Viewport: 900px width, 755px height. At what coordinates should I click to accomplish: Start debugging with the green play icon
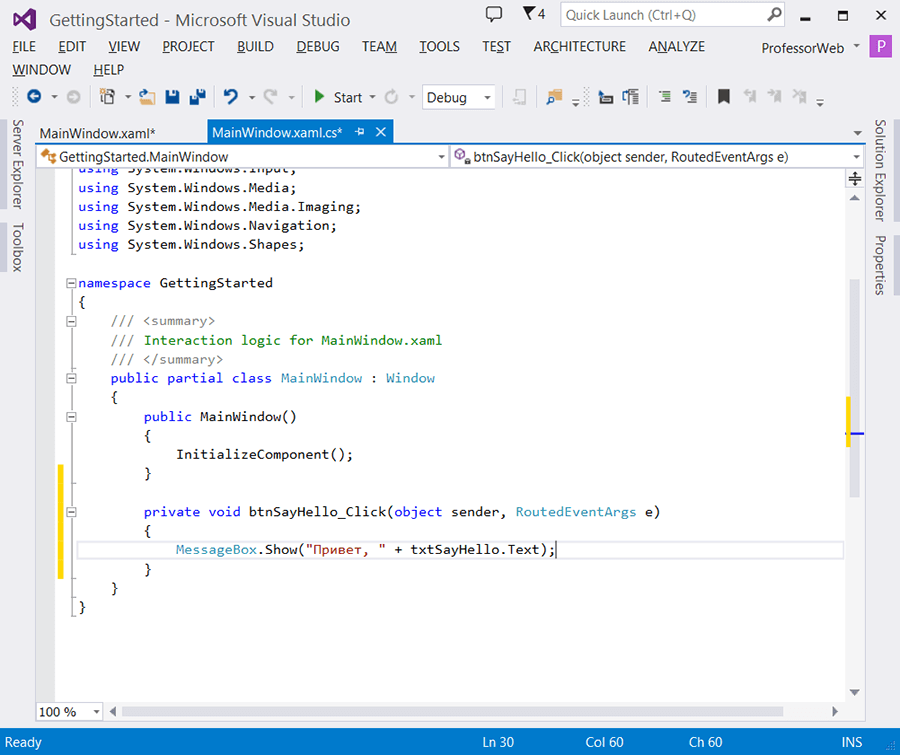pyautogui.click(x=319, y=97)
